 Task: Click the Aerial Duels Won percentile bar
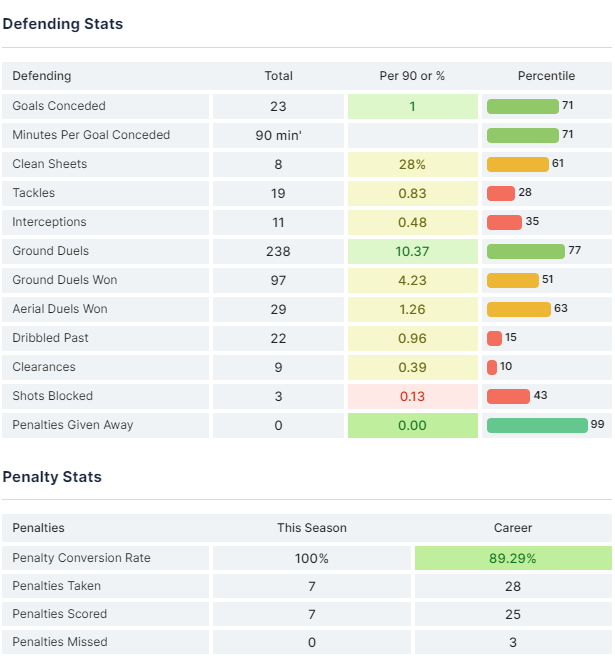[518, 309]
